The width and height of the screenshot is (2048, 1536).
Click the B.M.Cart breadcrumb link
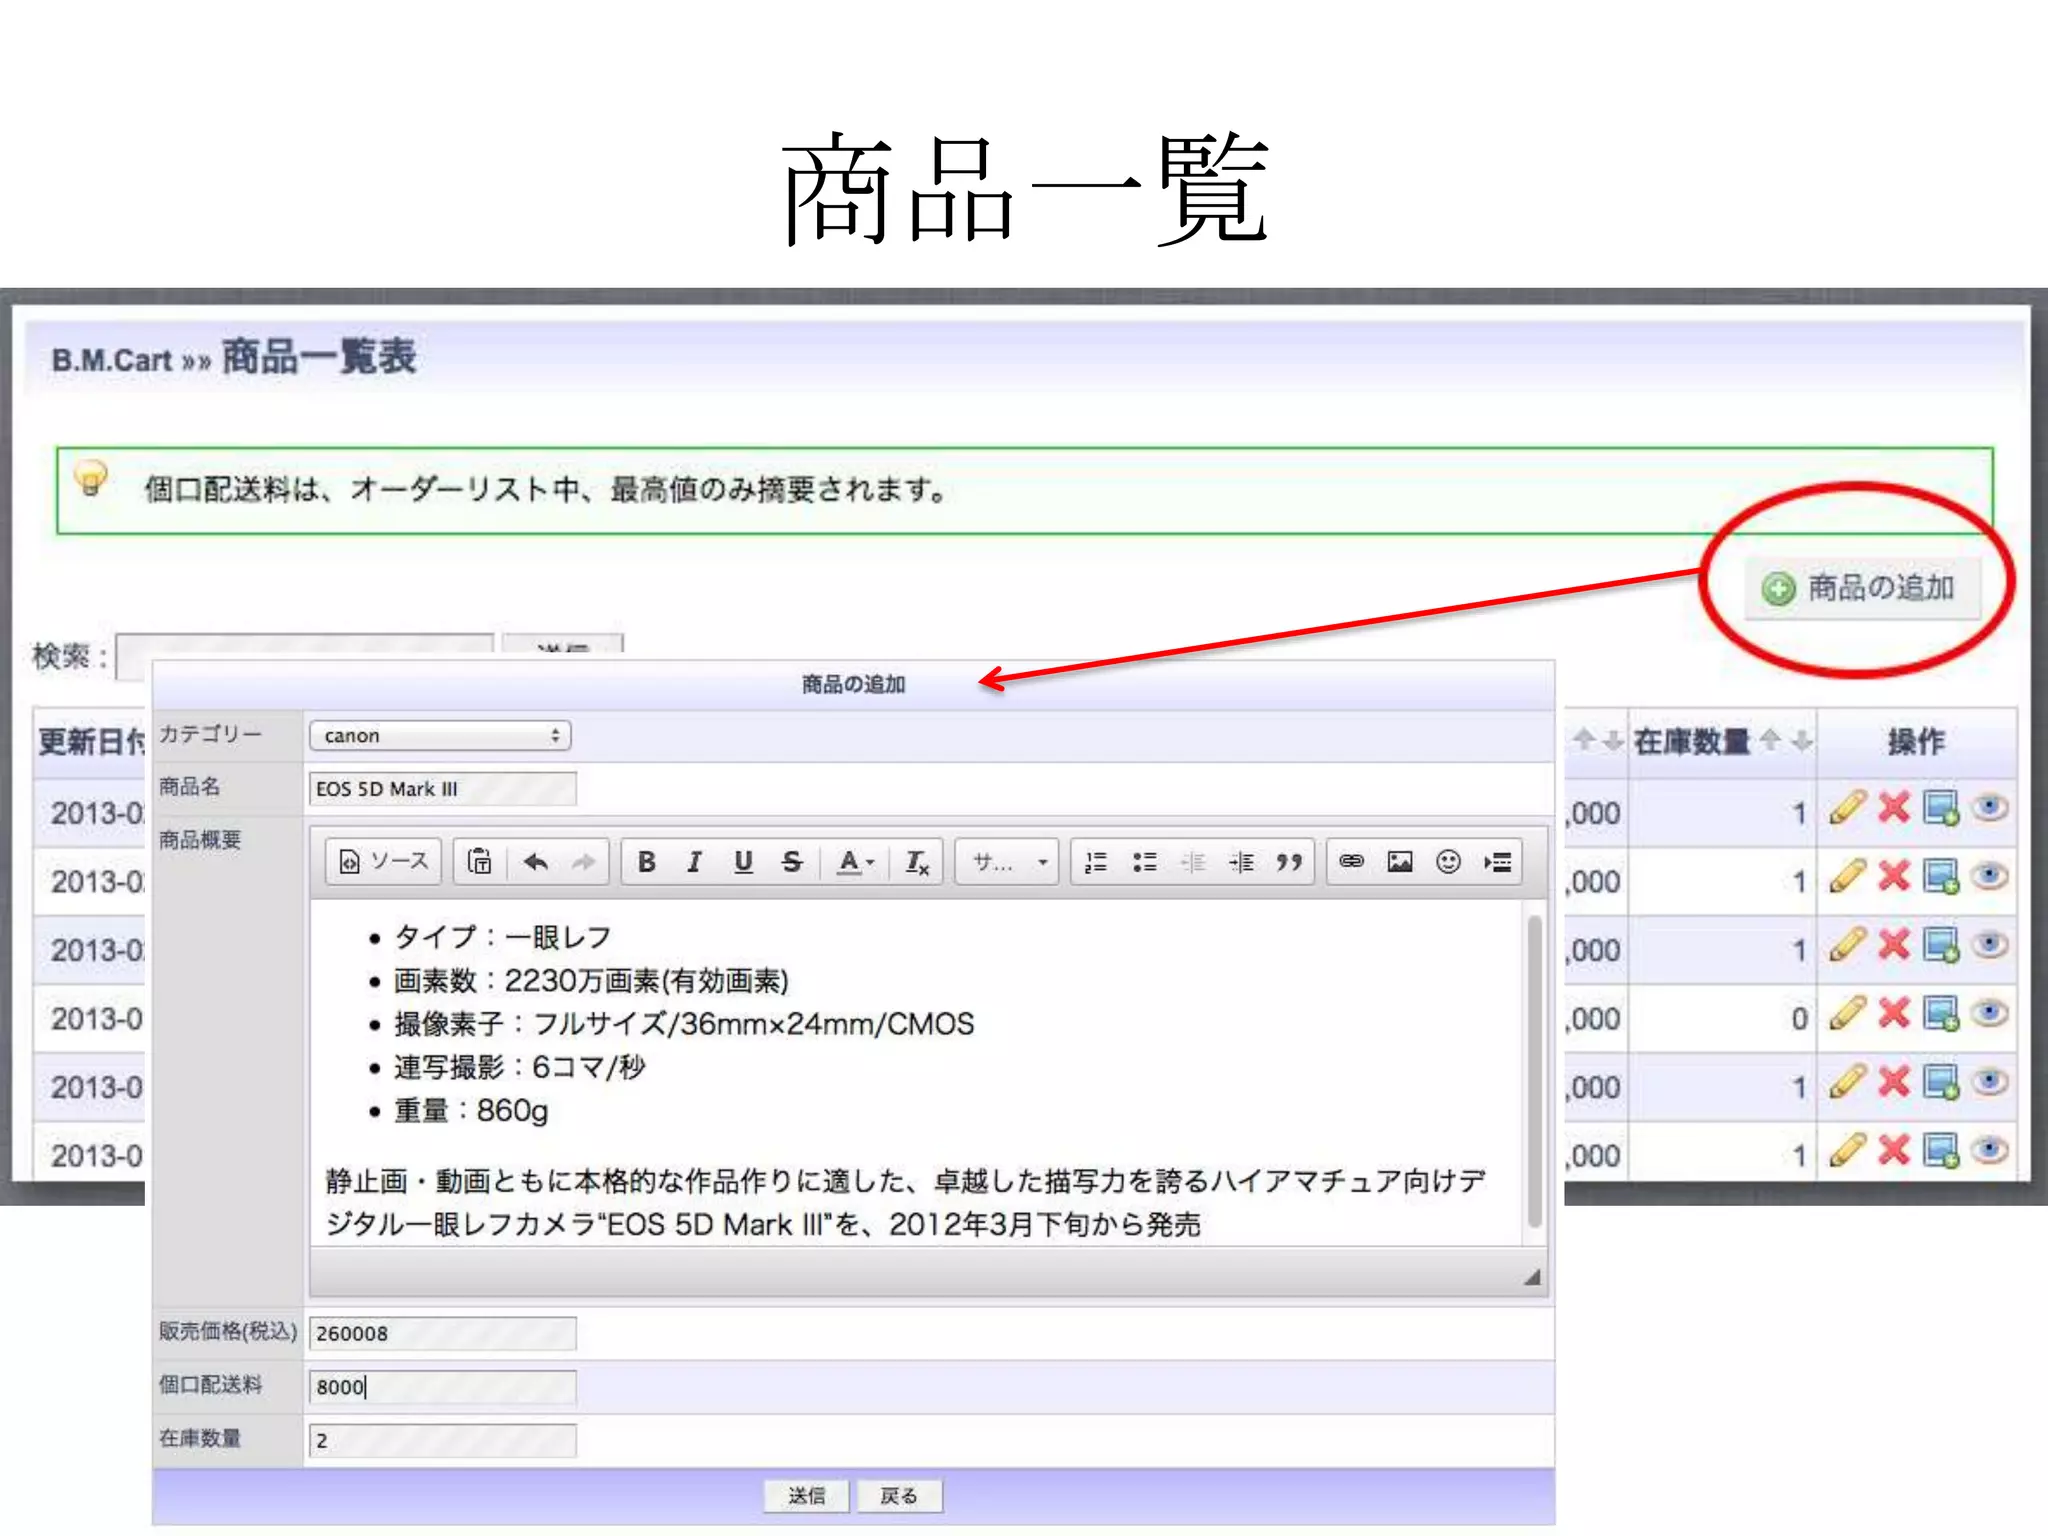[x=112, y=360]
